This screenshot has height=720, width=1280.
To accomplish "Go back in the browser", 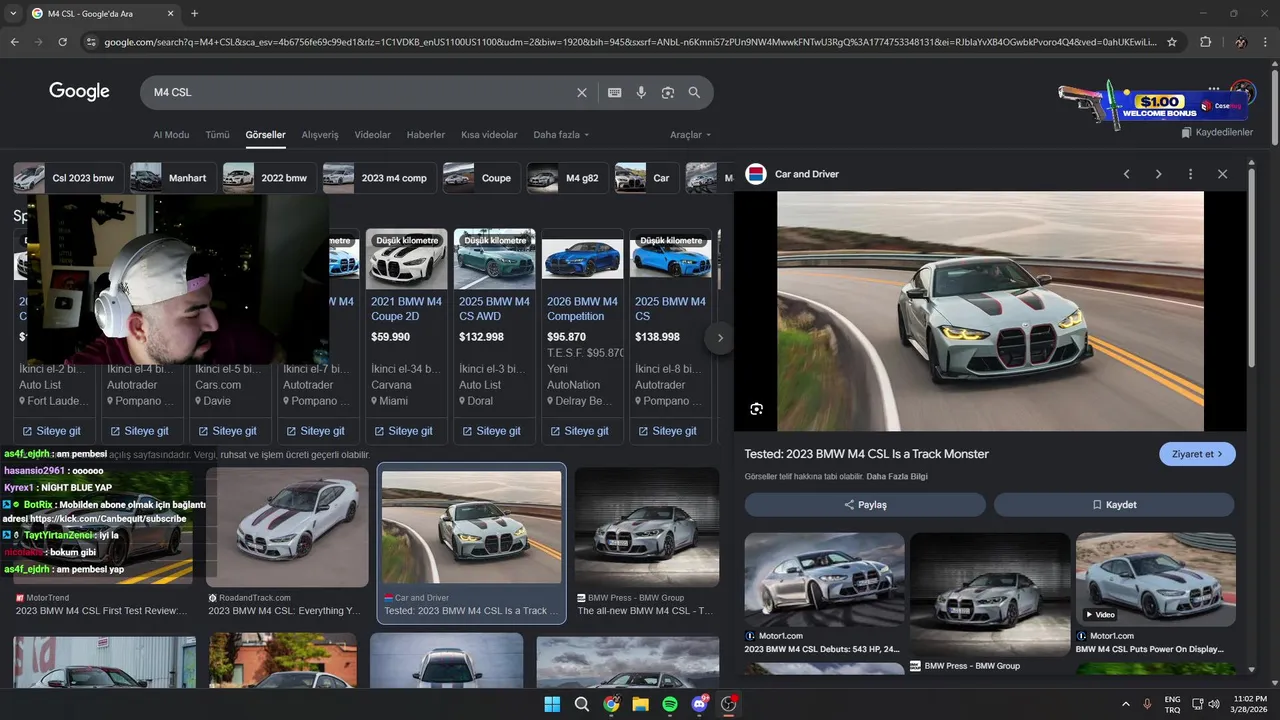I will click(x=14, y=42).
